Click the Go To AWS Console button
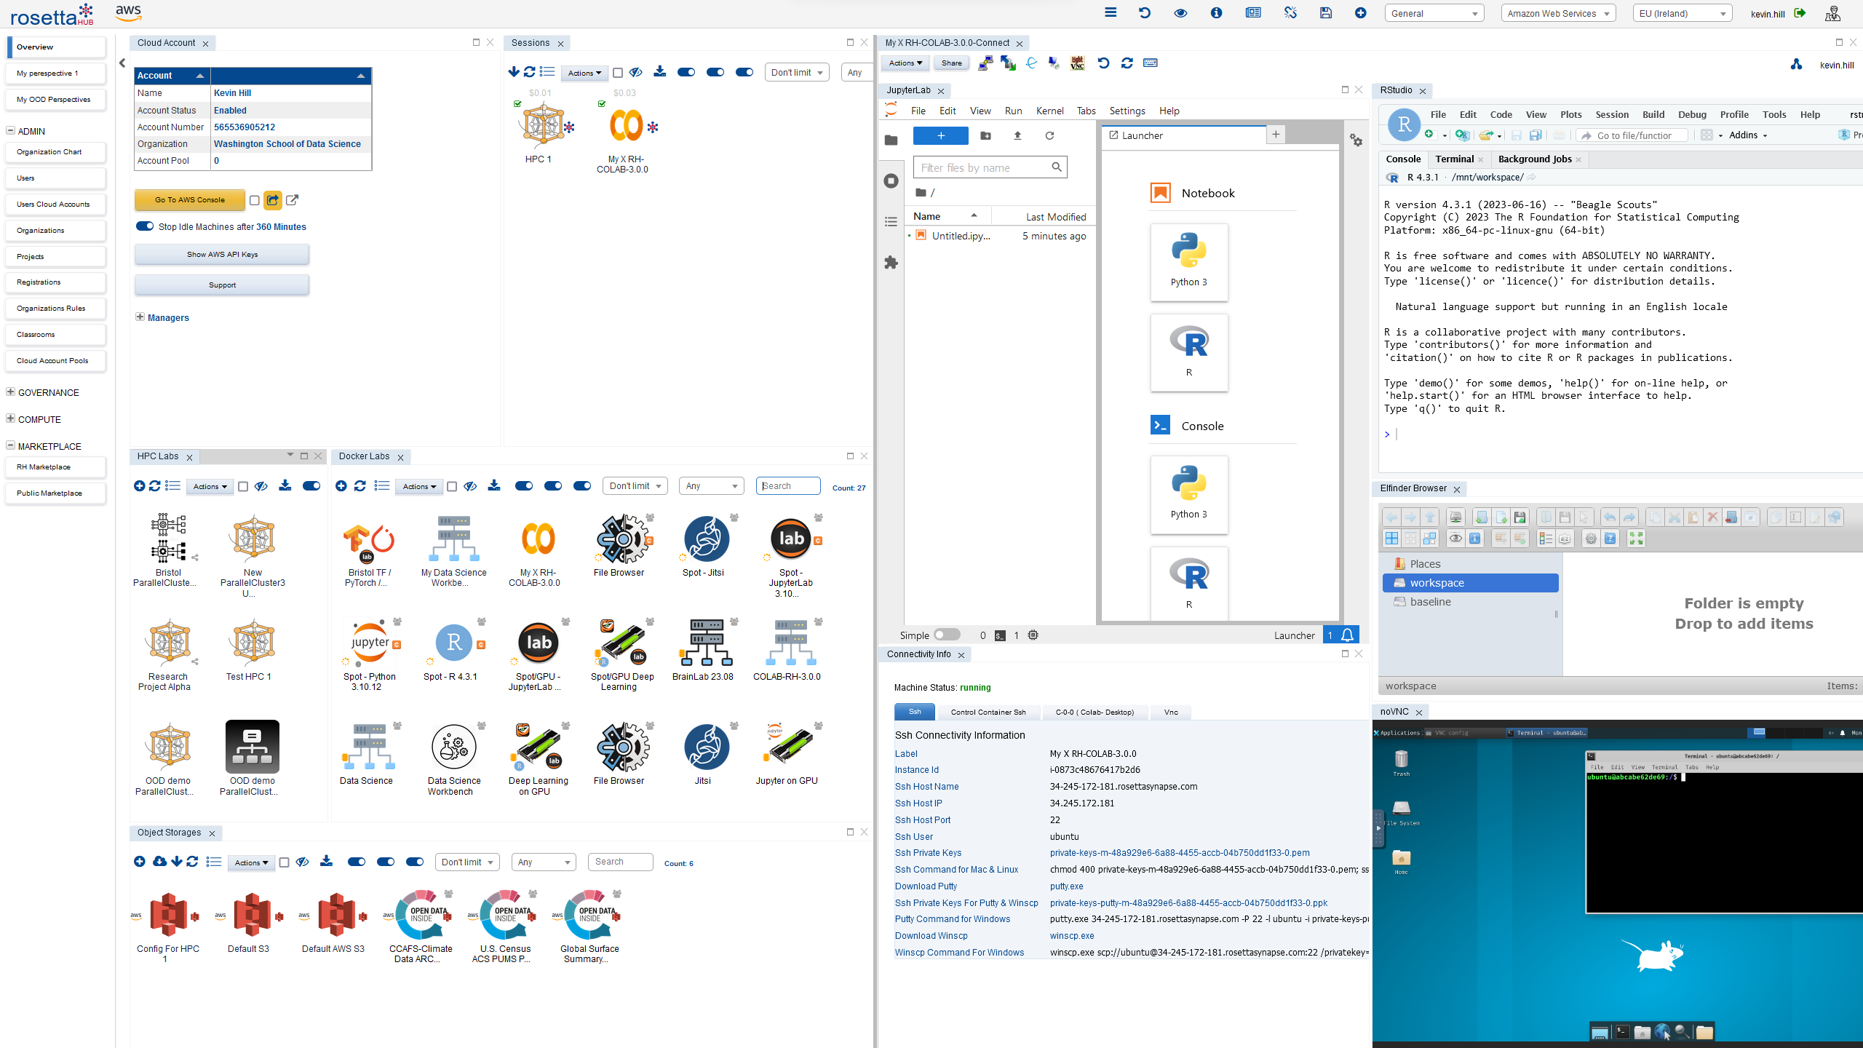Image resolution: width=1863 pixels, height=1048 pixels. pos(189,199)
